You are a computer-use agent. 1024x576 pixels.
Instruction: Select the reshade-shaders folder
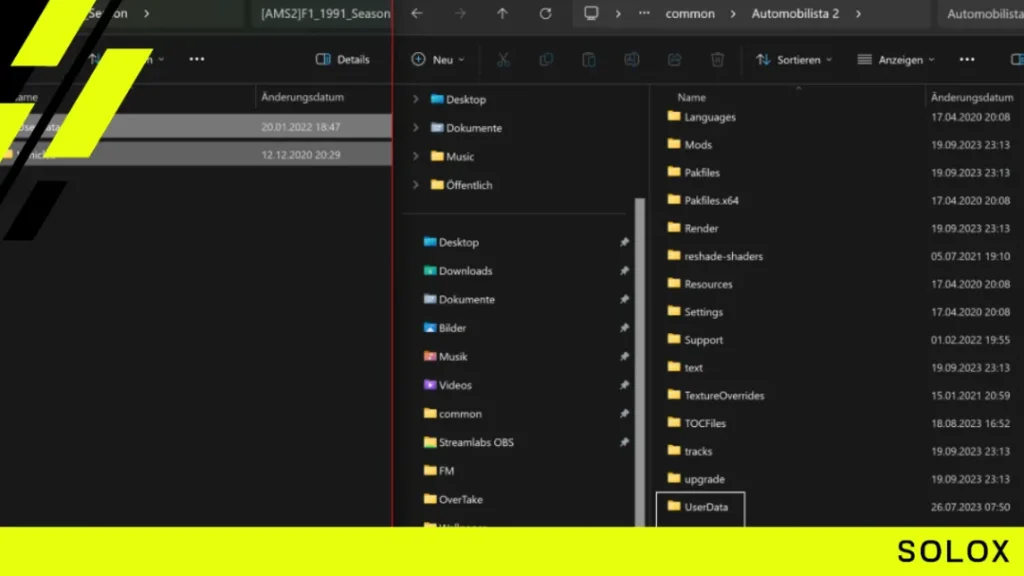(715, 256)
